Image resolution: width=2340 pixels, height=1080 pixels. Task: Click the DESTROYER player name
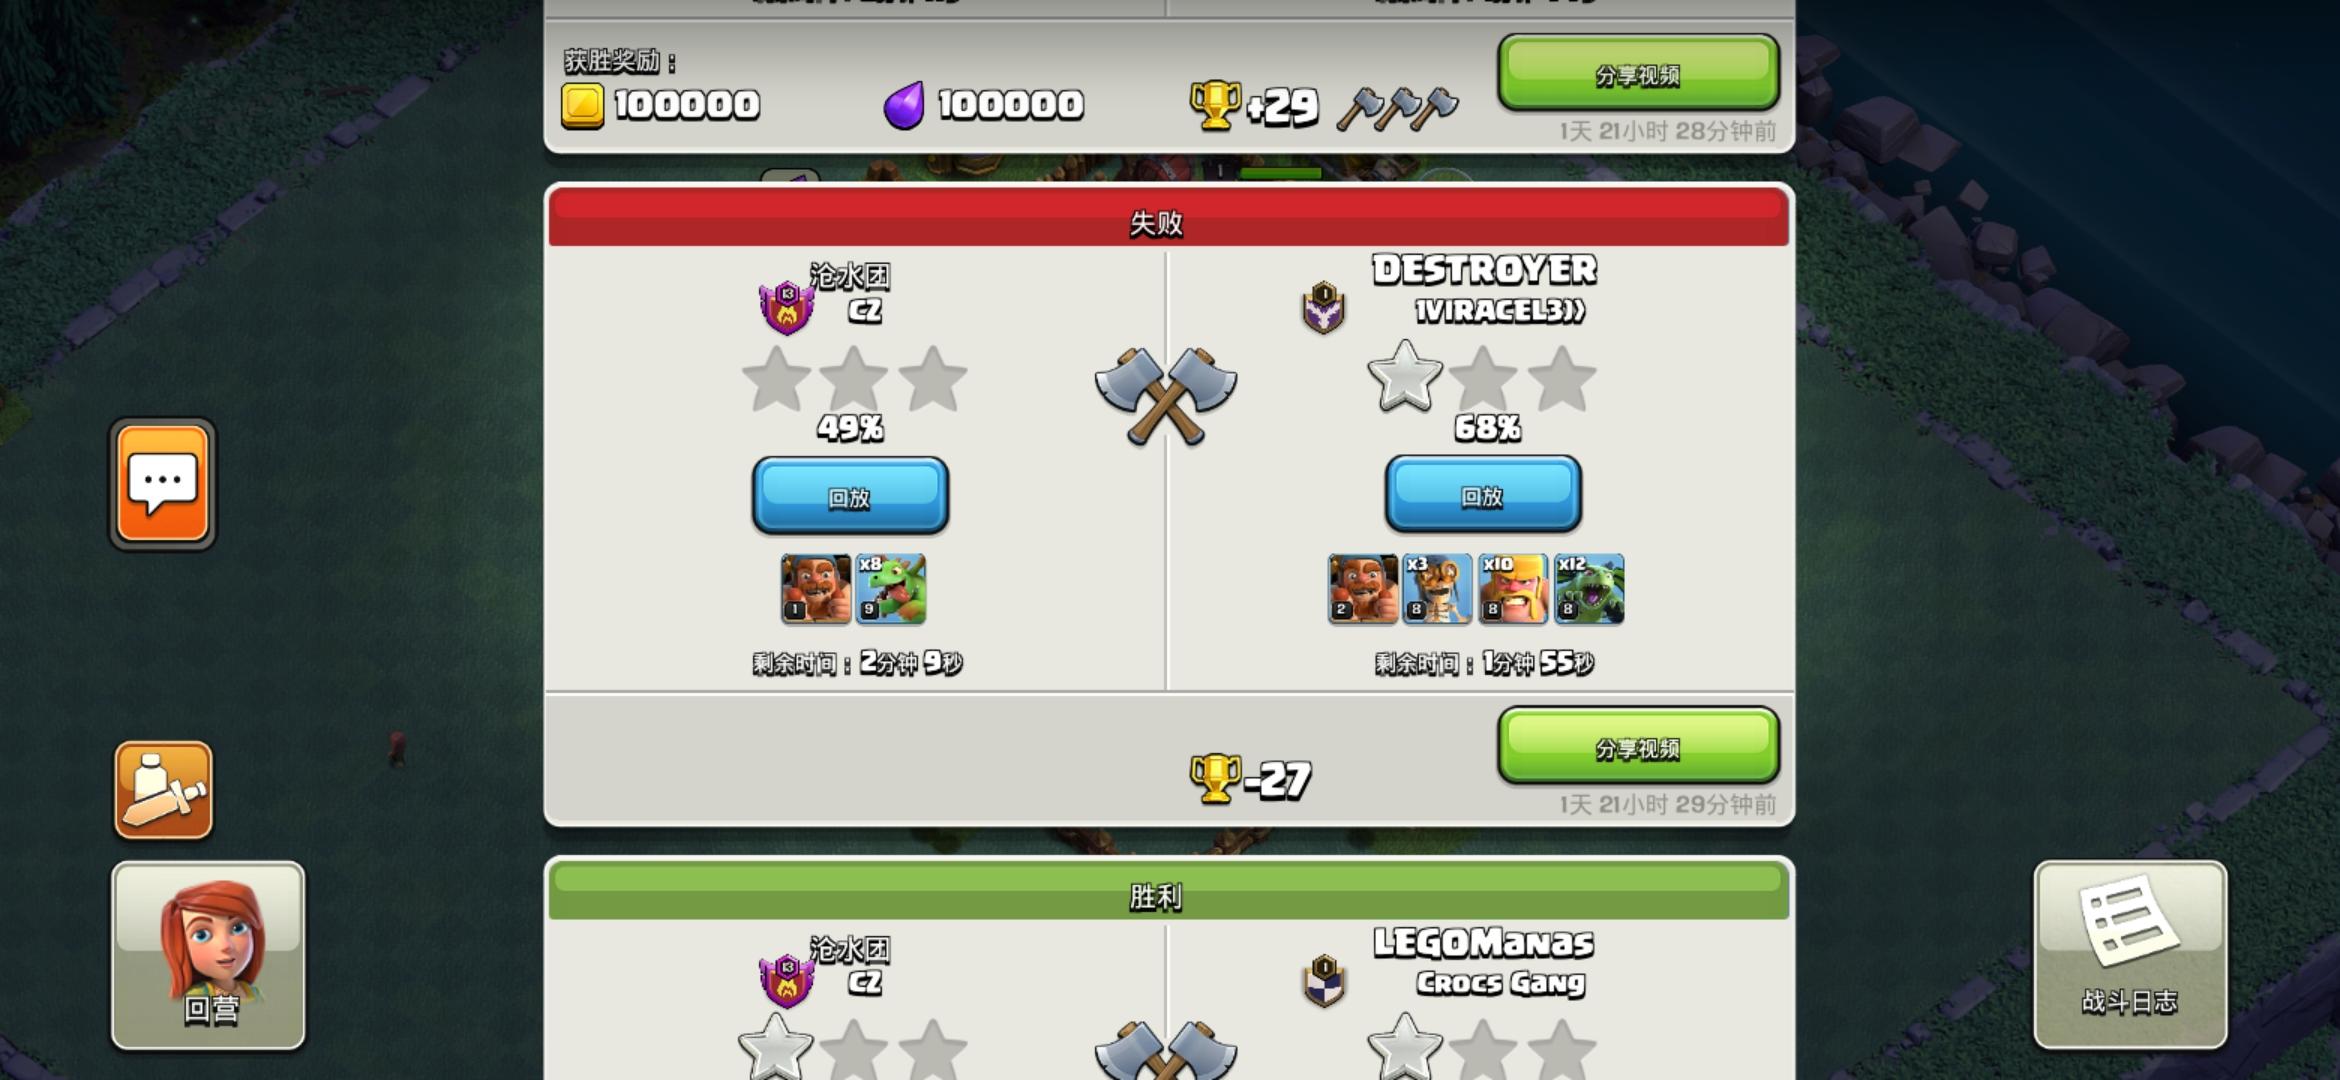[x=1484, y=269]
